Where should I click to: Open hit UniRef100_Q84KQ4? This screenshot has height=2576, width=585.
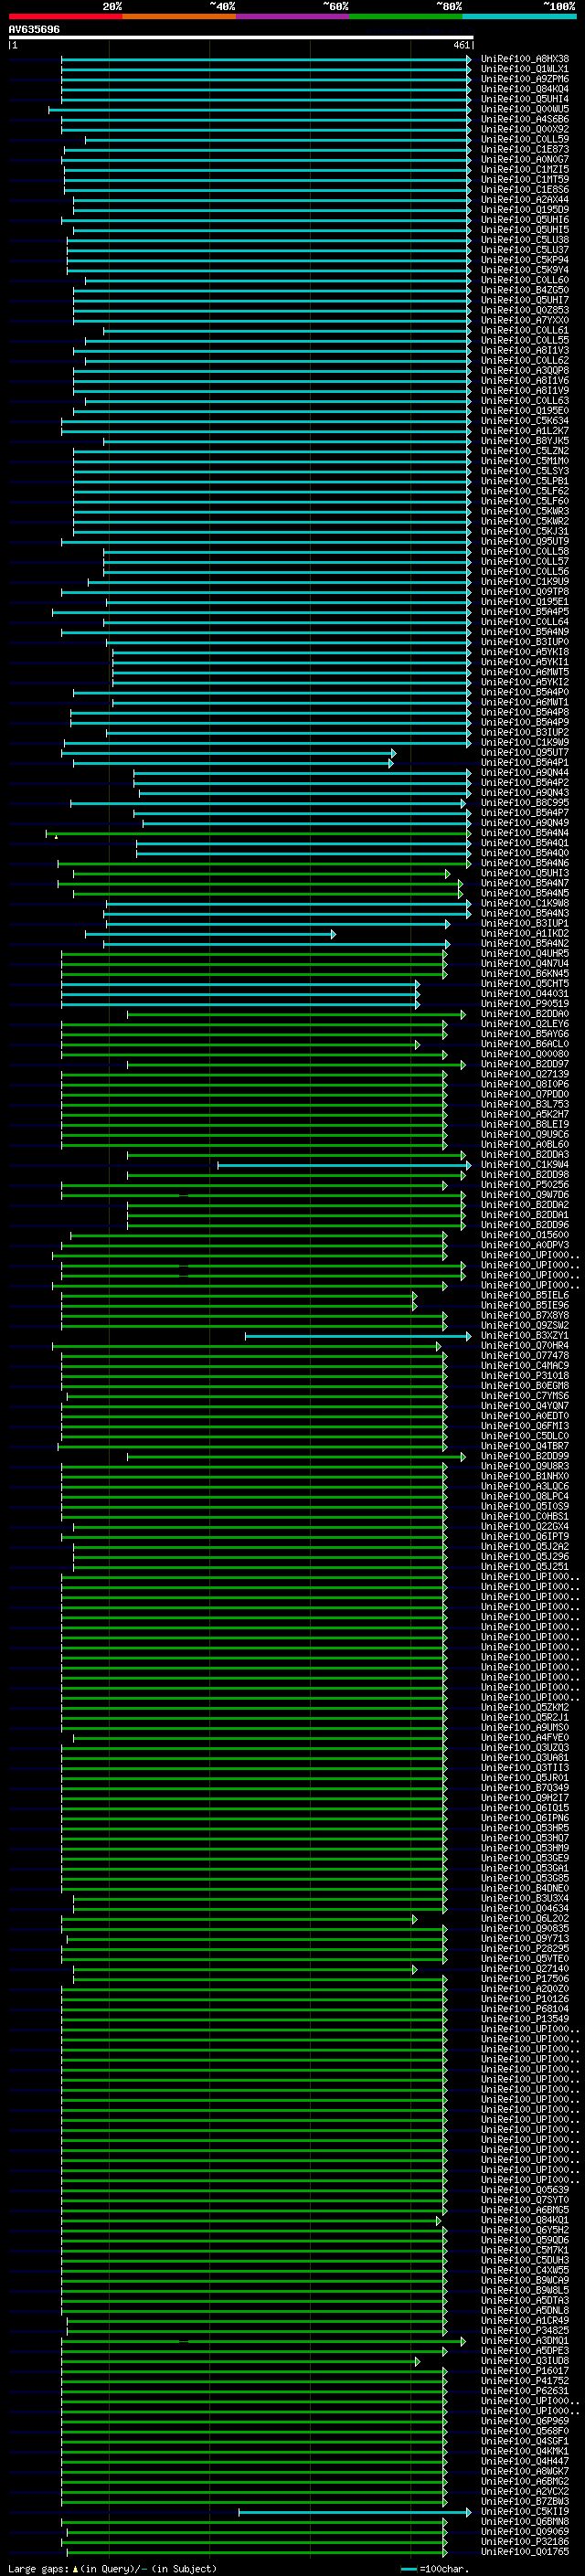[x=525, y=89]
